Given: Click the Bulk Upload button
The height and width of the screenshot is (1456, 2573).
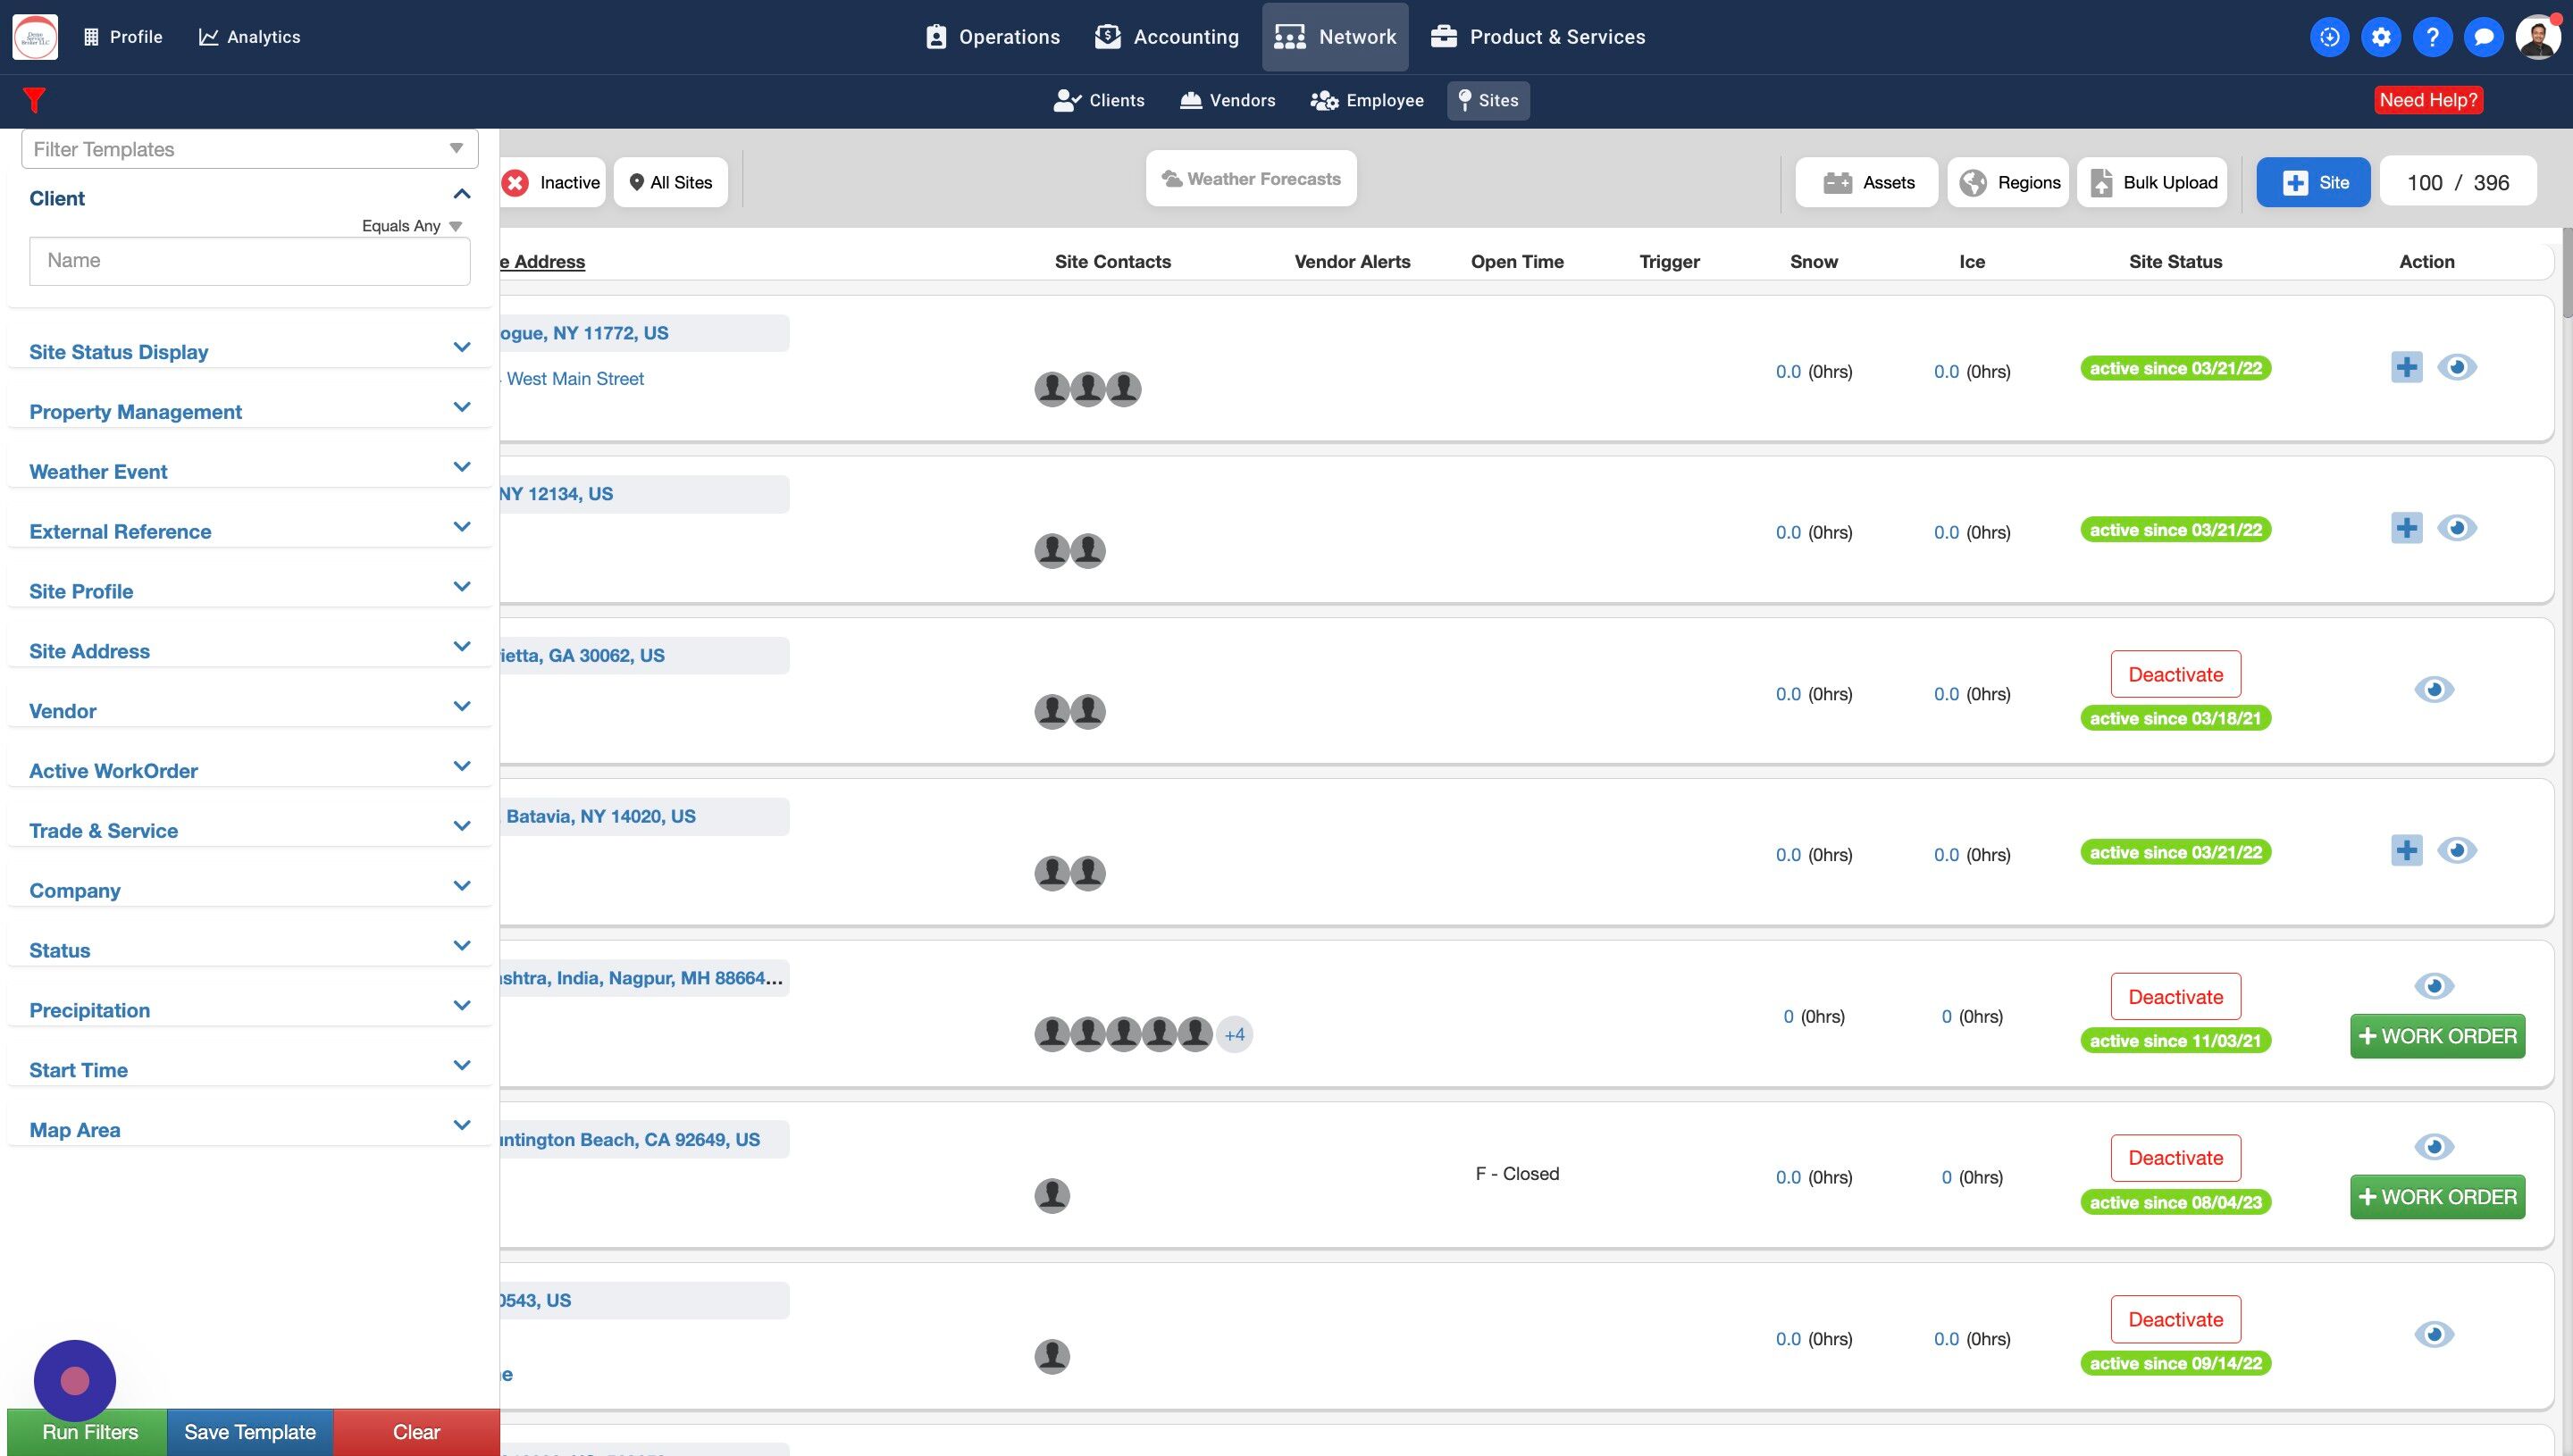Looking at the screenshot, I should [x=2152, y=182].
